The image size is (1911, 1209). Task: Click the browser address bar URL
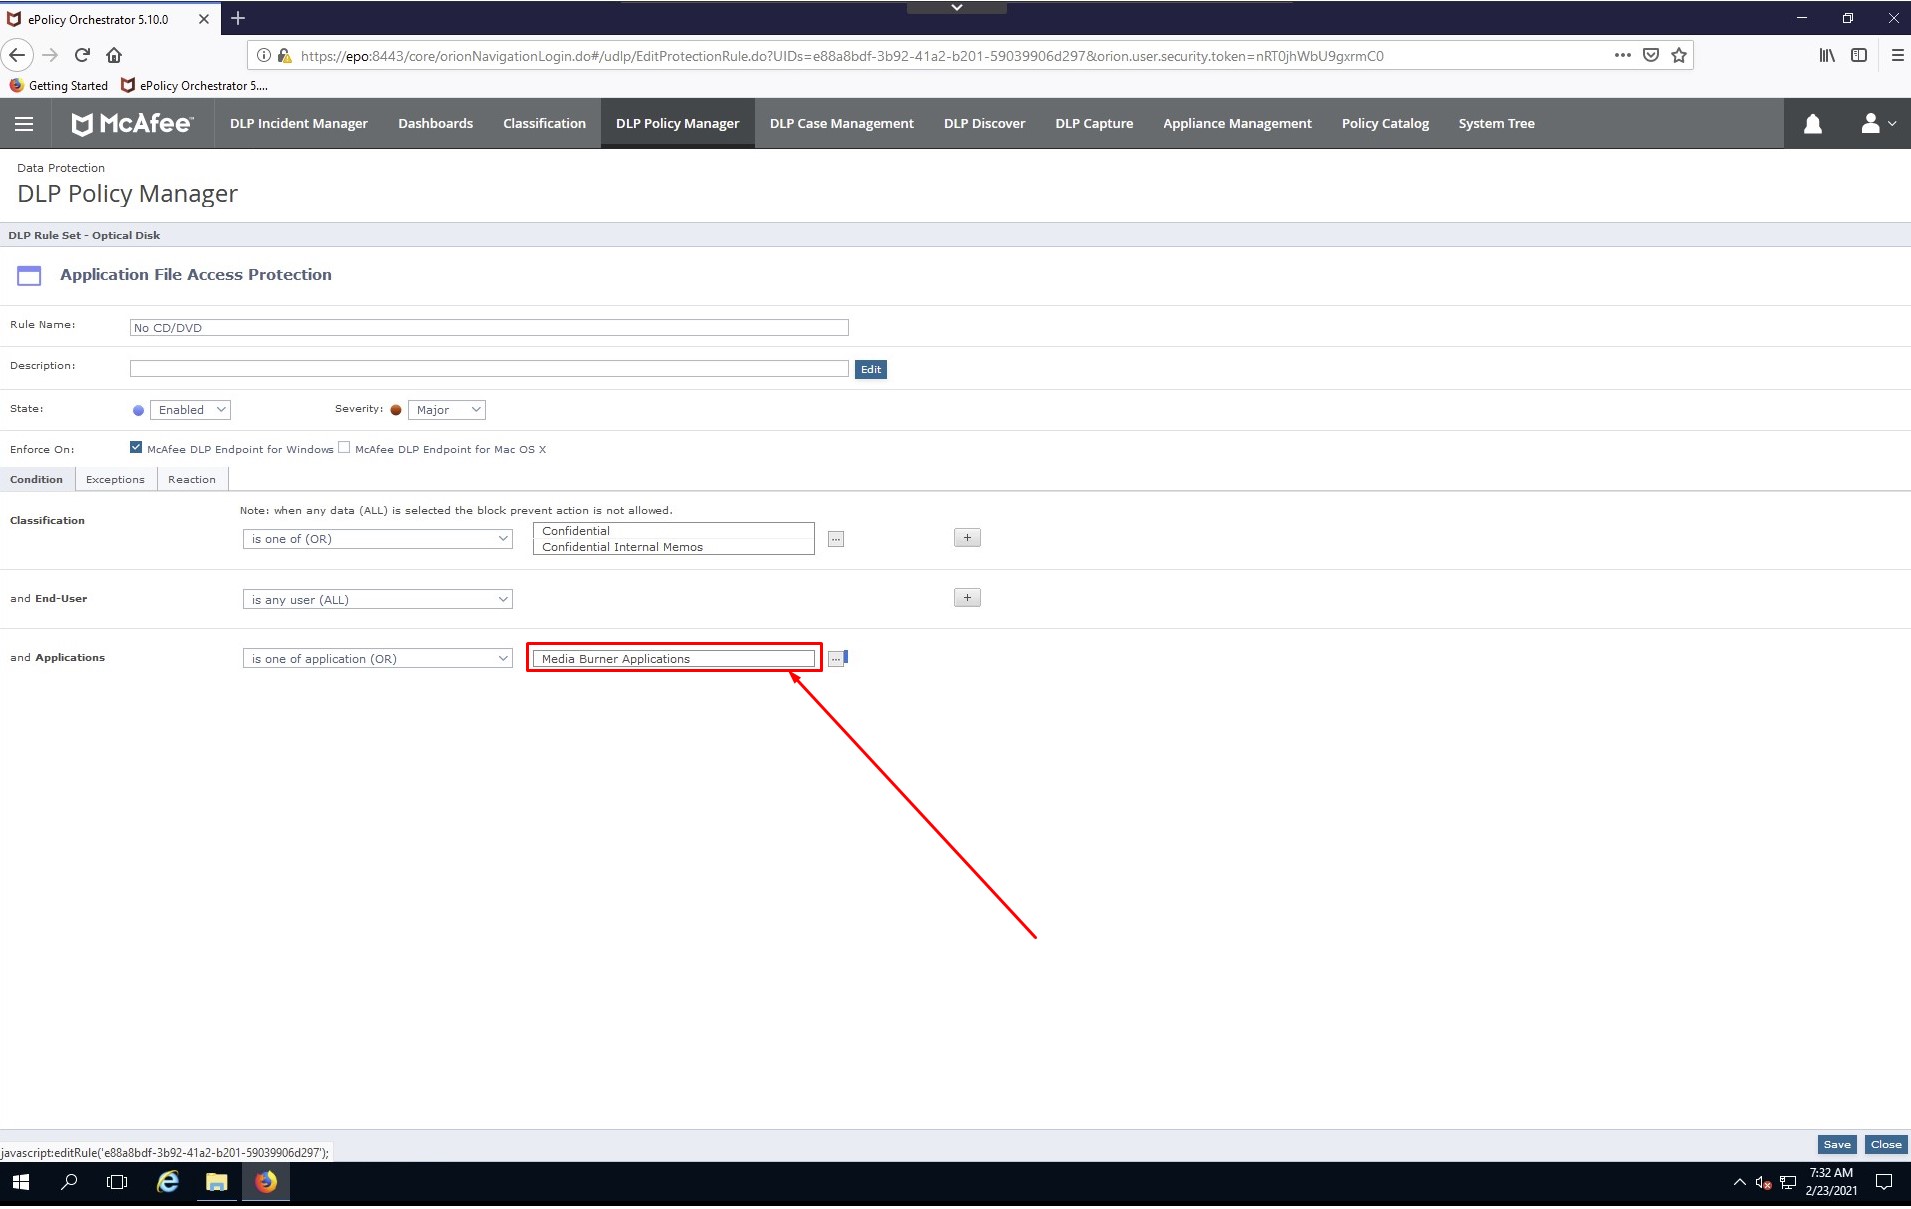842,56
